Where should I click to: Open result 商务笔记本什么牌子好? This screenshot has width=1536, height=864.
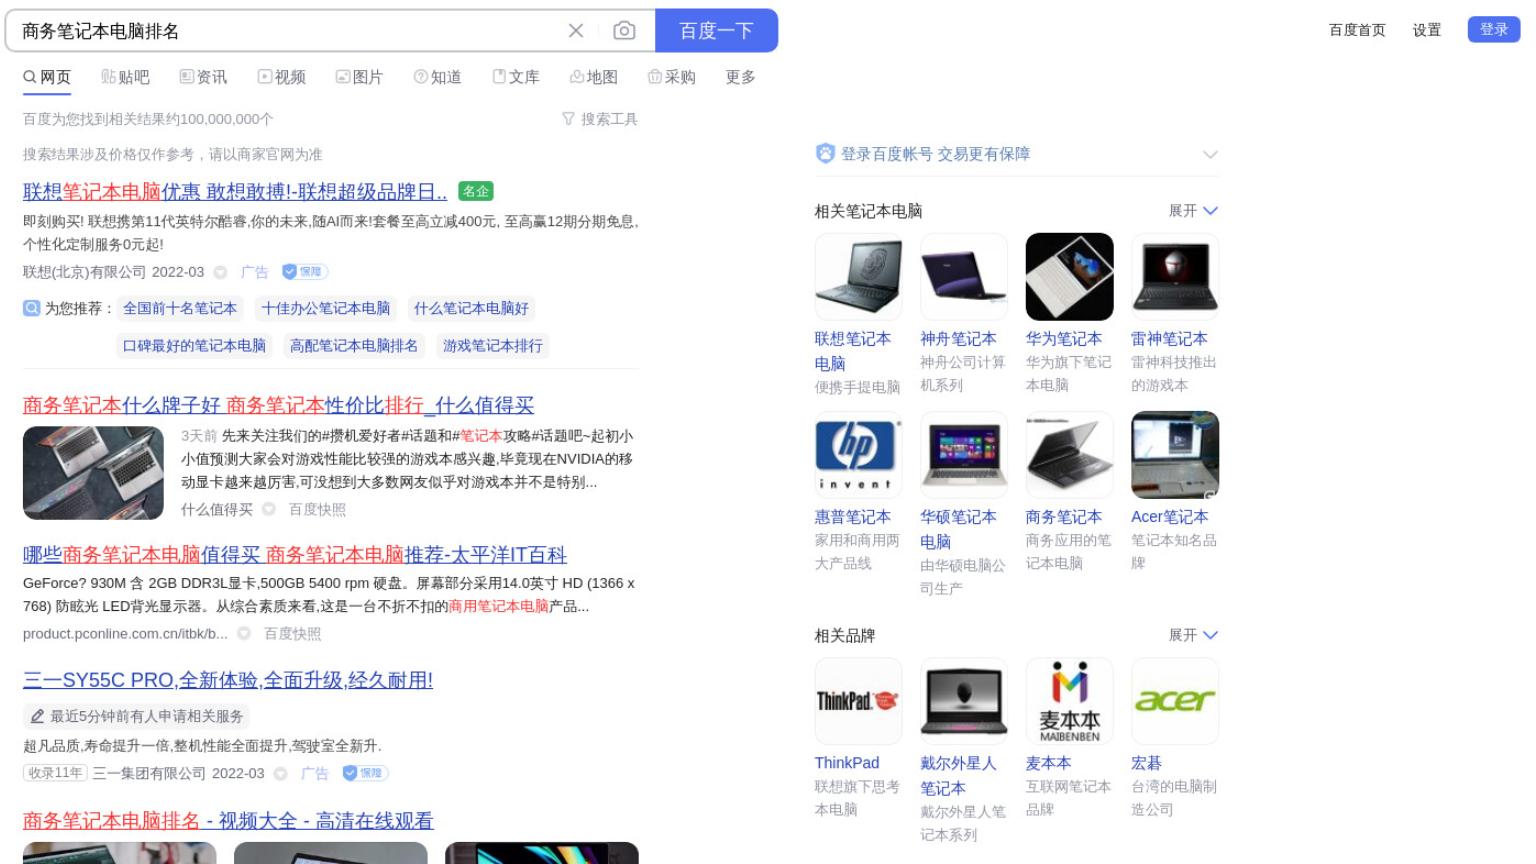click(x=278, y=405)
